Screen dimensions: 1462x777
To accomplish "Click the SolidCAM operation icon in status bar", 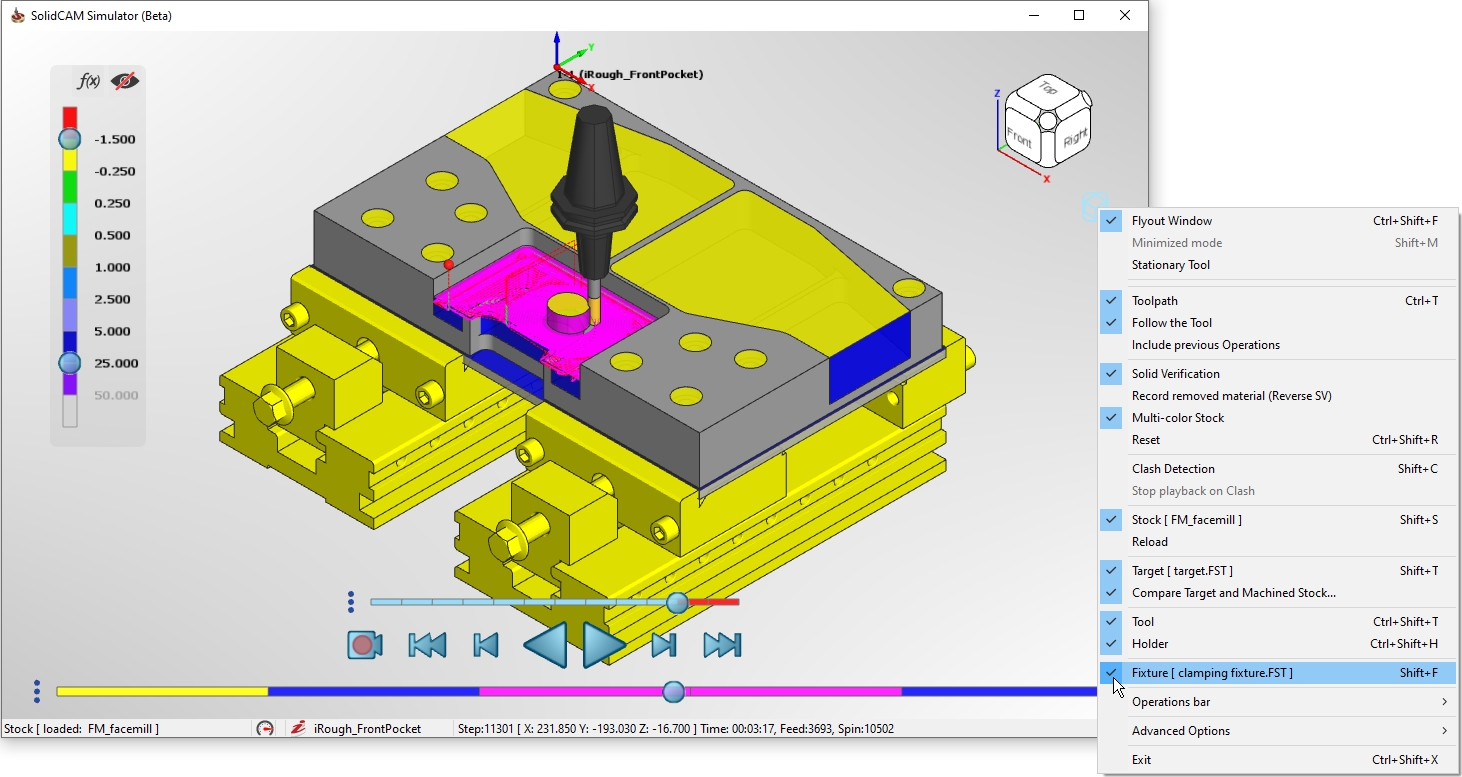I will [297, 729].
